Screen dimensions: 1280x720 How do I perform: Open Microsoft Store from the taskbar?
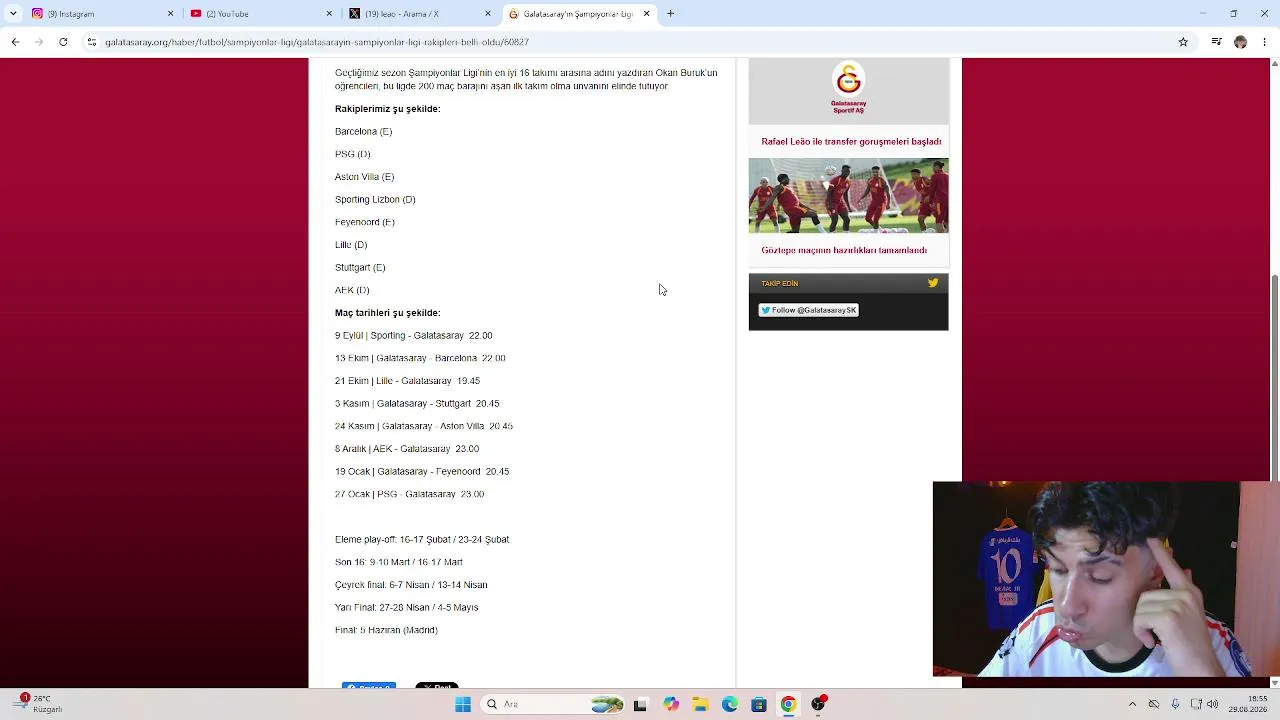click(759, 704)
